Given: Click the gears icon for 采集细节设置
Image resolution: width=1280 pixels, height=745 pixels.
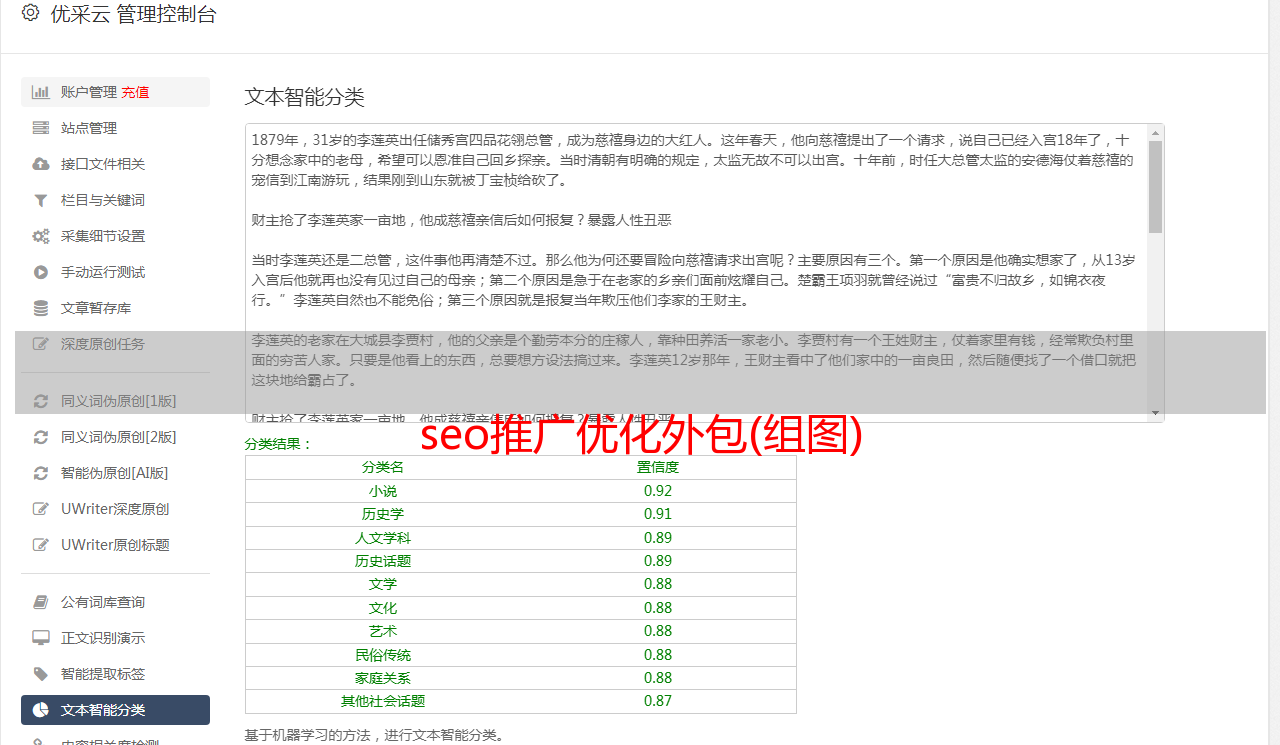Looking at the screenshot, I should click(41, 236).
